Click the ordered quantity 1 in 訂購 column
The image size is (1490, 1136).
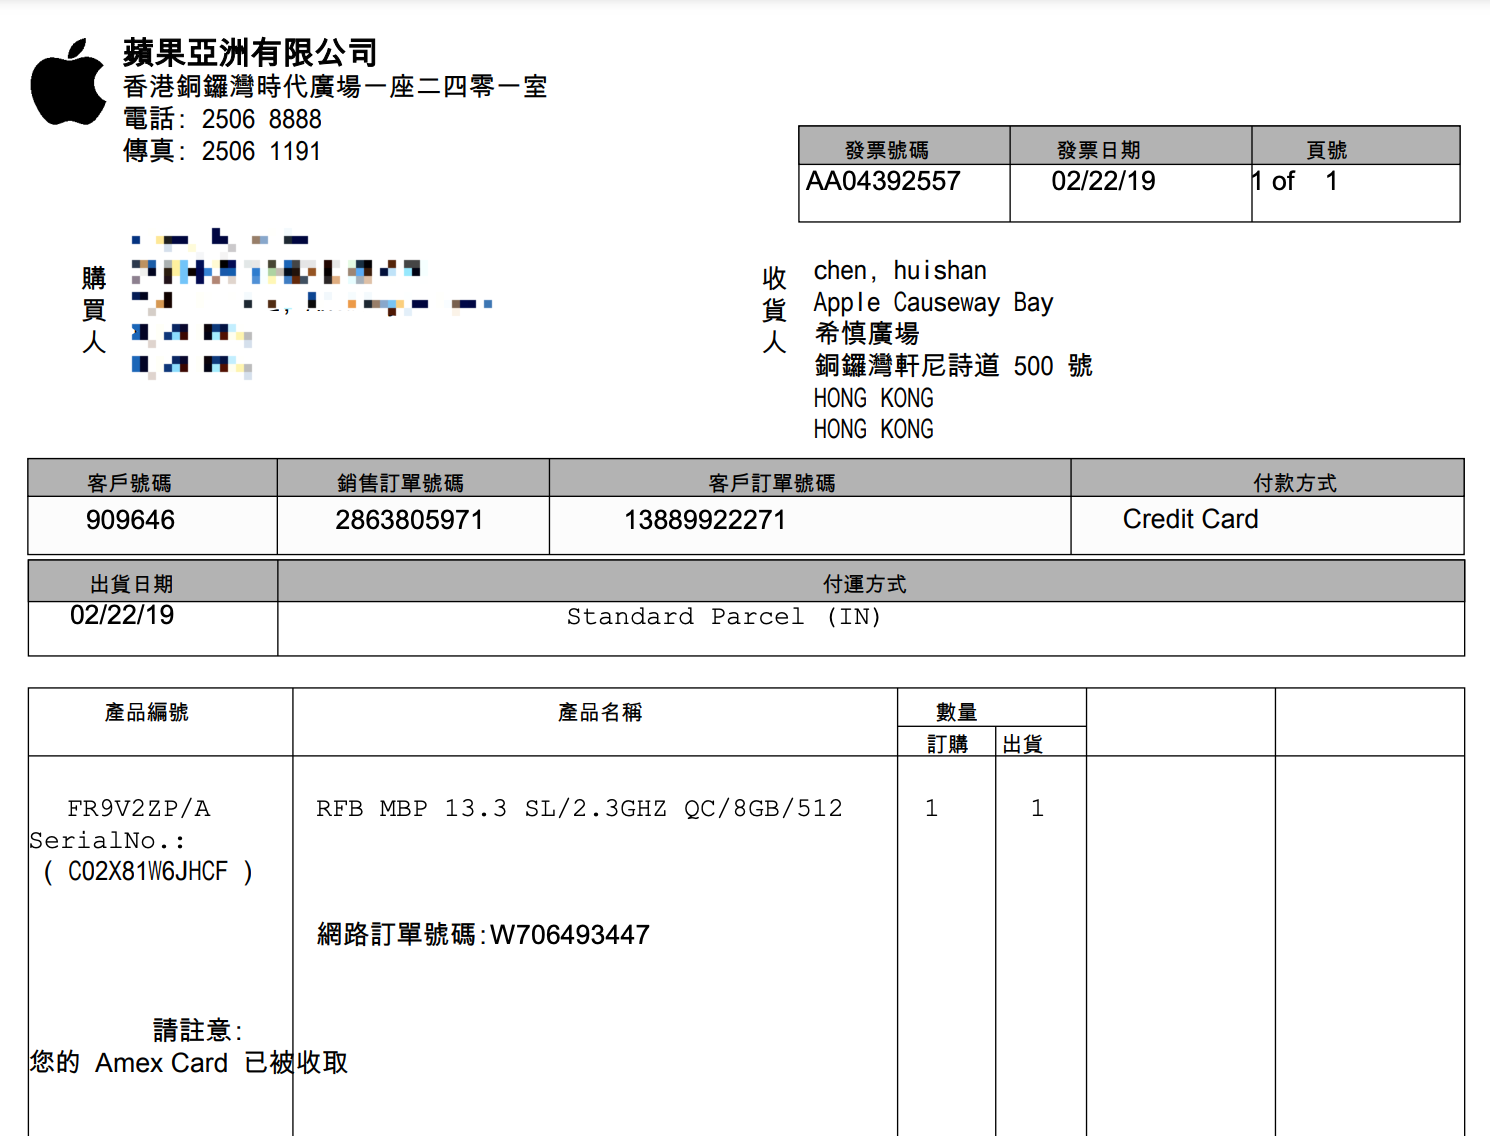(x=931, y=808)
